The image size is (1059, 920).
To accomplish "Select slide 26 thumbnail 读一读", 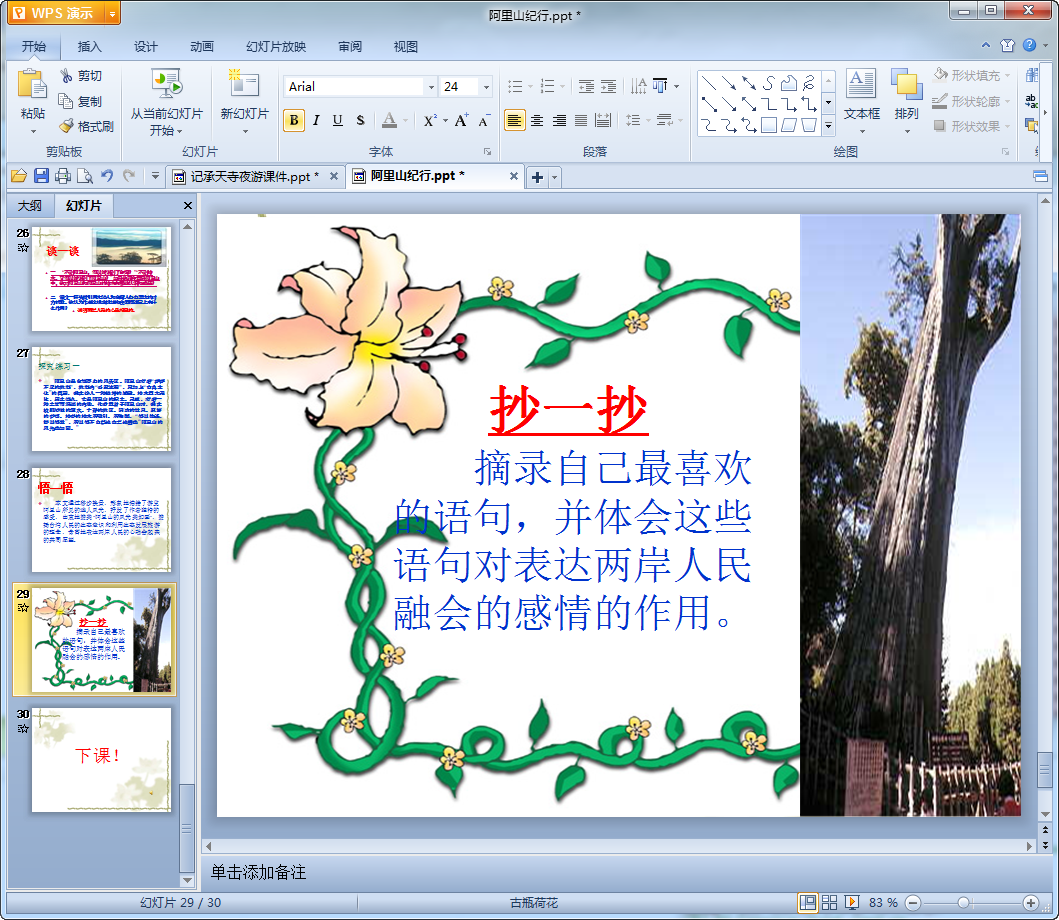I will tap(101, 278).
